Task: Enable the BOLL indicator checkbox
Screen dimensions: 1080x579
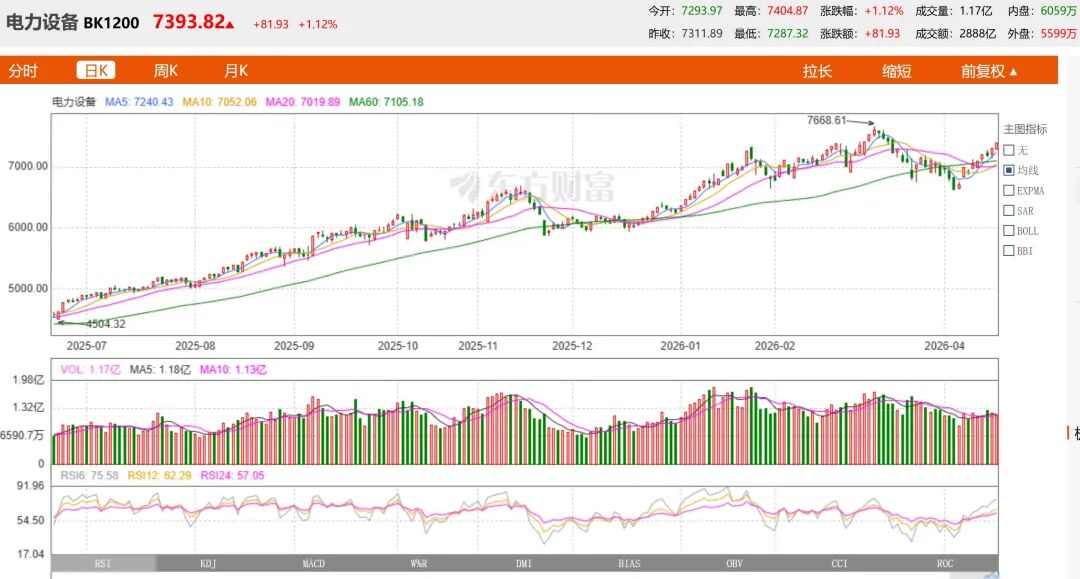Action: pyautogui.click(x=1009, y=231)
